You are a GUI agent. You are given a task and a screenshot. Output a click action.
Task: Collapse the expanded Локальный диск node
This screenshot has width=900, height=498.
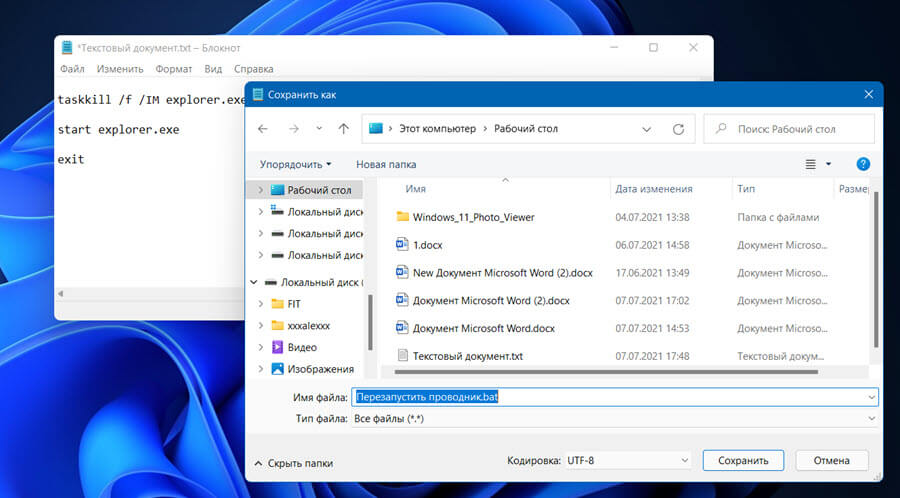254,282
